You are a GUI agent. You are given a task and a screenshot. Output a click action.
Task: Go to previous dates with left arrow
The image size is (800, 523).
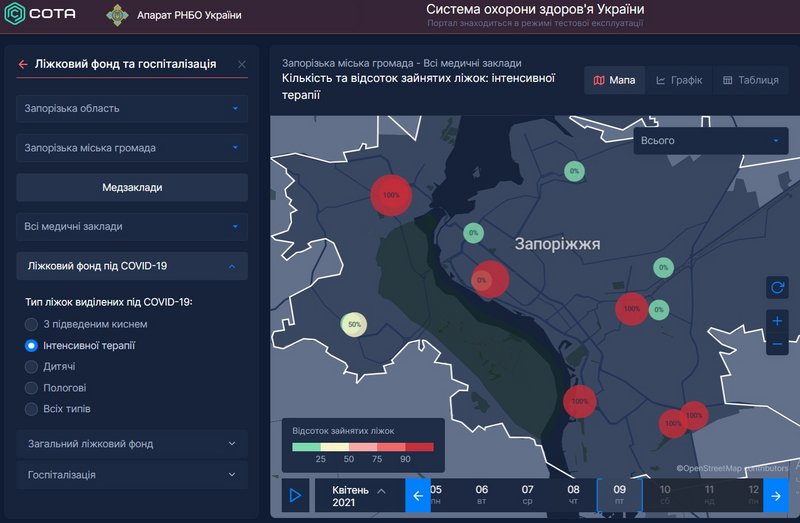click(x=418, y=495)
